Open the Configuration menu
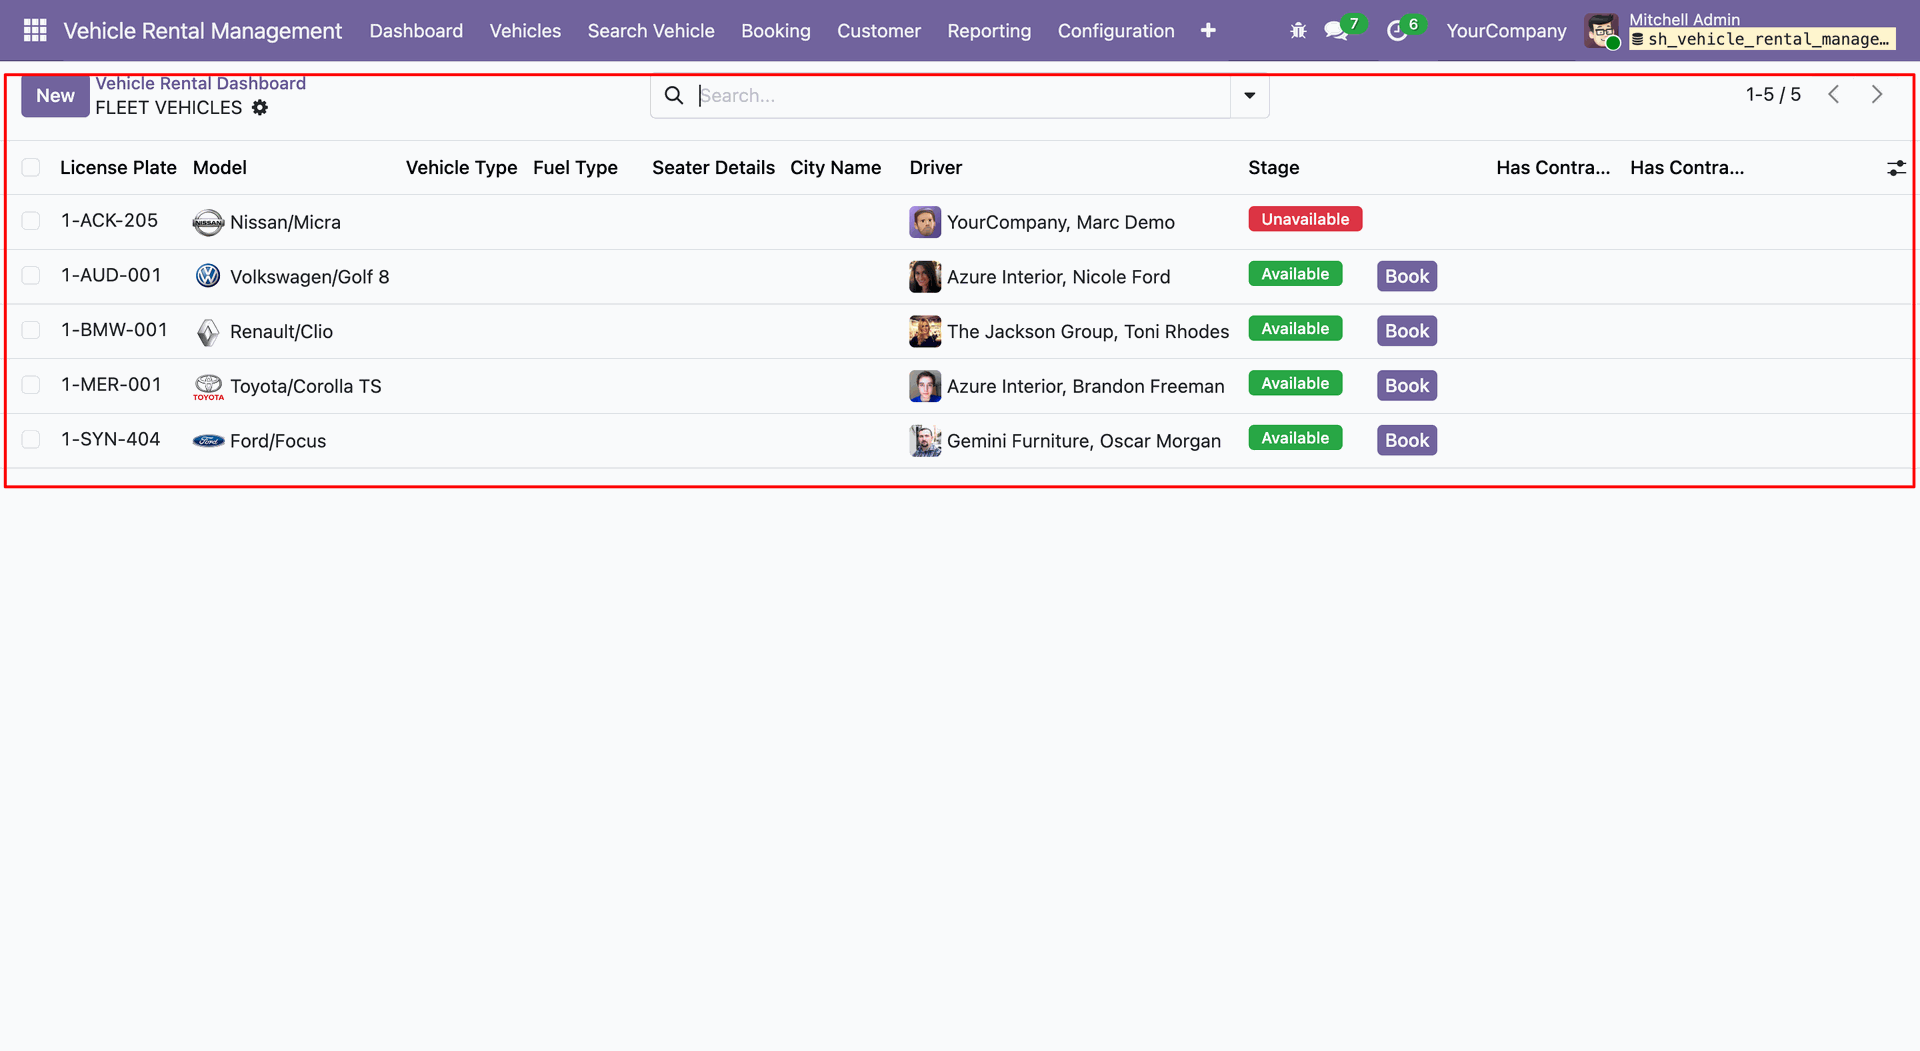Viewport: 1920px width, 1051px height. click(1116, 31)
